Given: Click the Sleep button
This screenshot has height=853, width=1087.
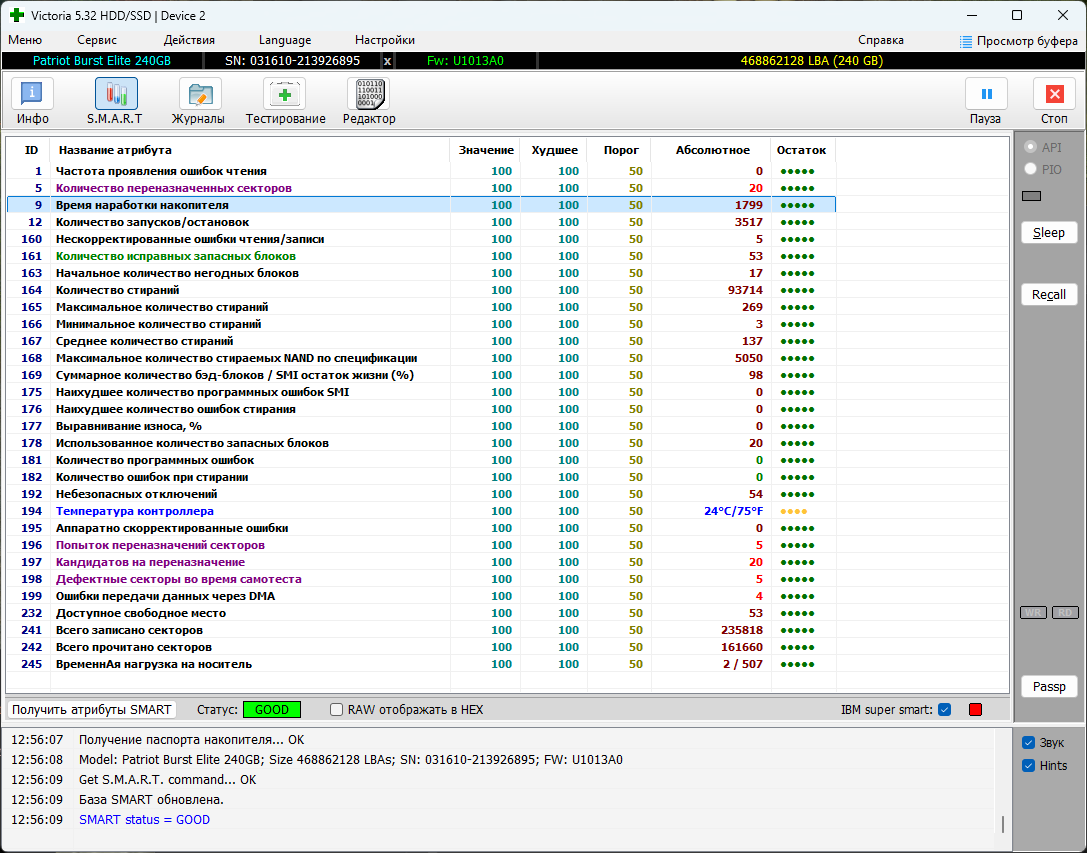Looking at the screenshot, I should click(x=1049, y=233).
